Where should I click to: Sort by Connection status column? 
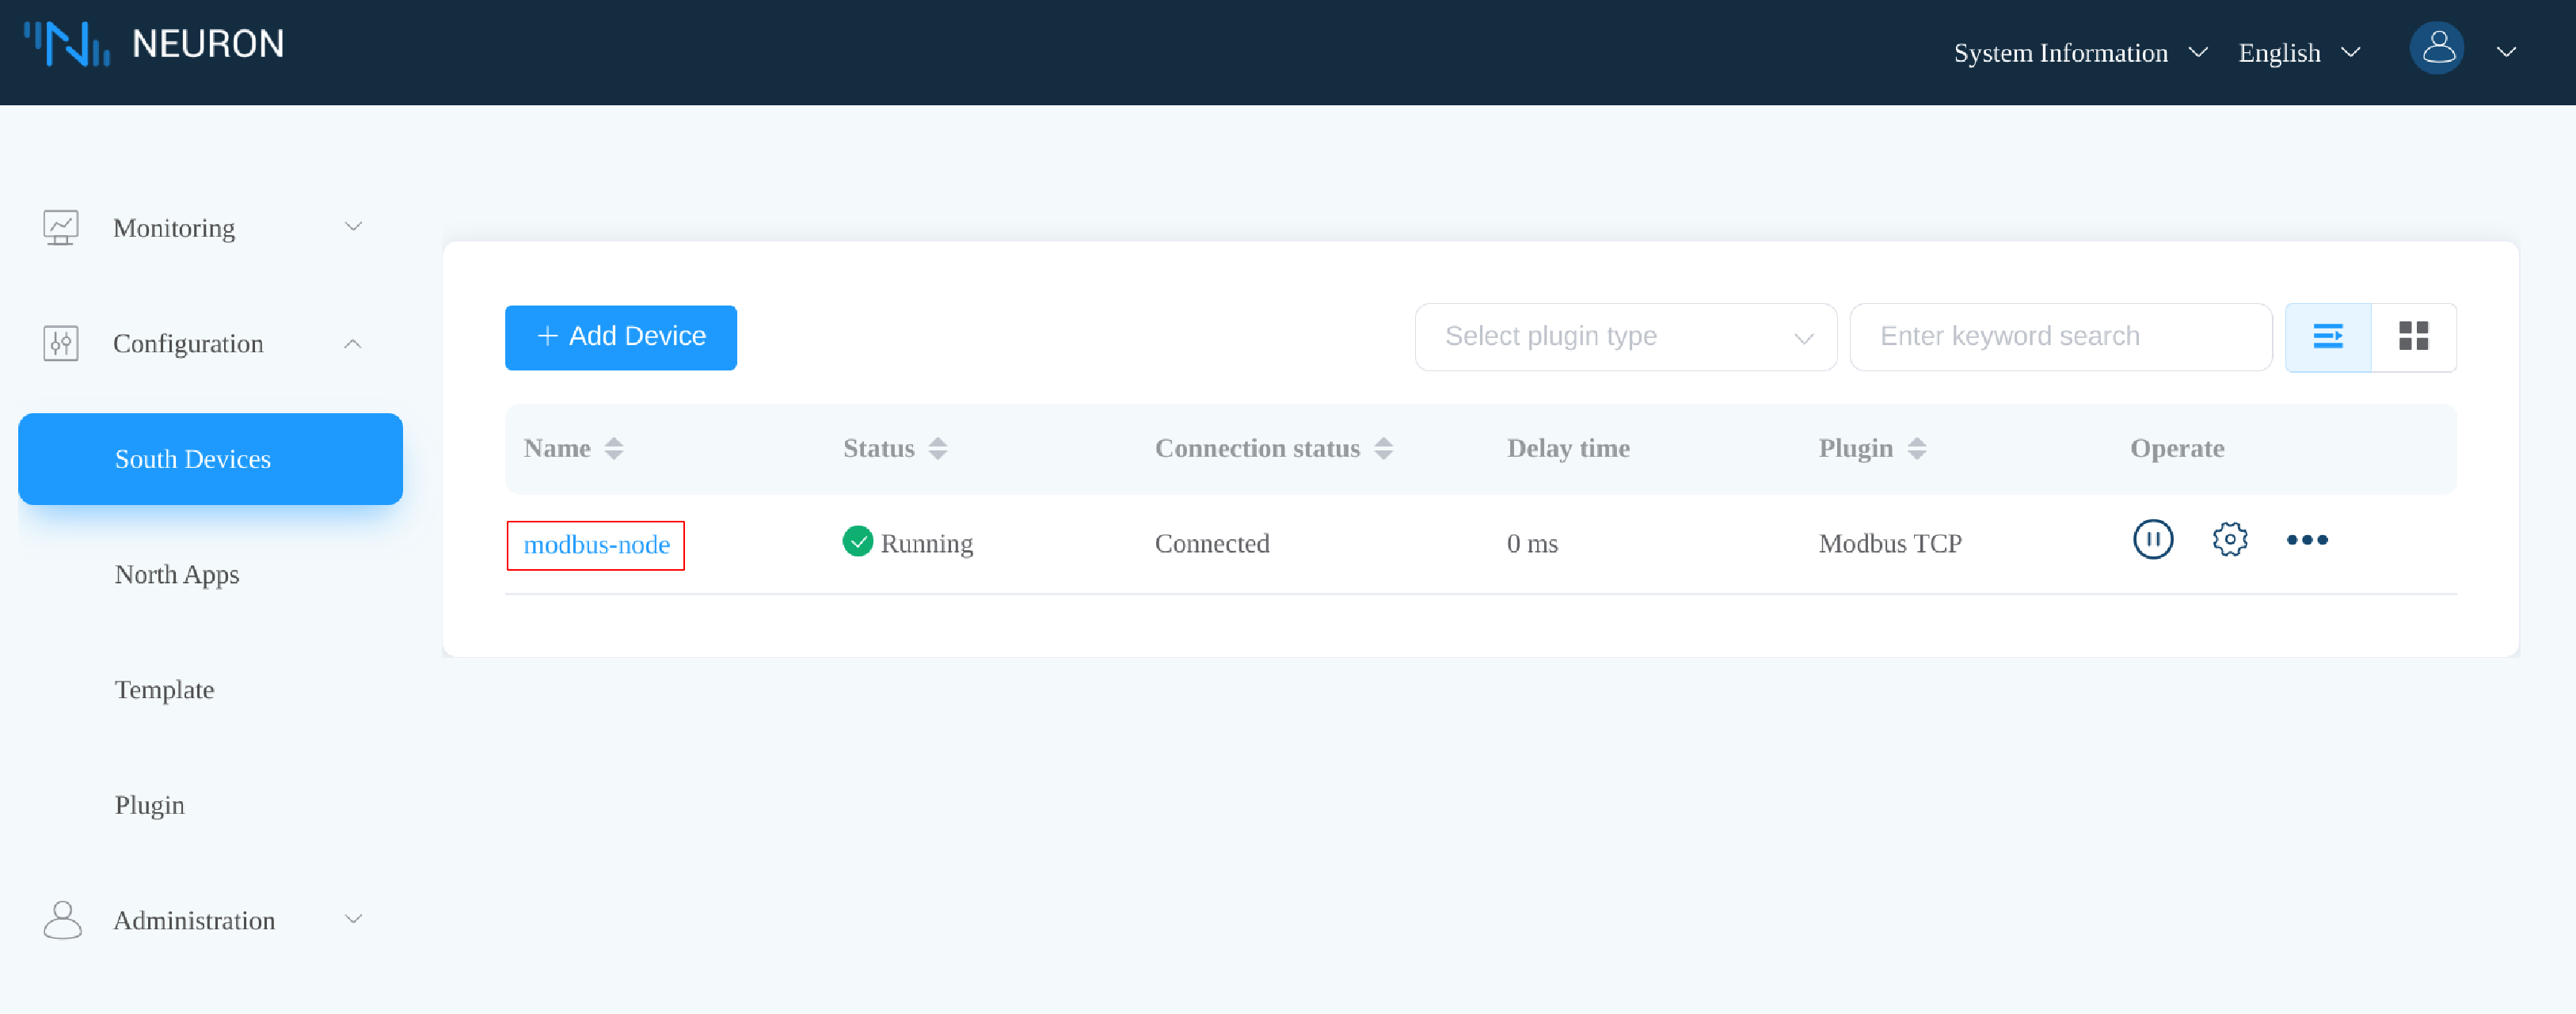1383,448
